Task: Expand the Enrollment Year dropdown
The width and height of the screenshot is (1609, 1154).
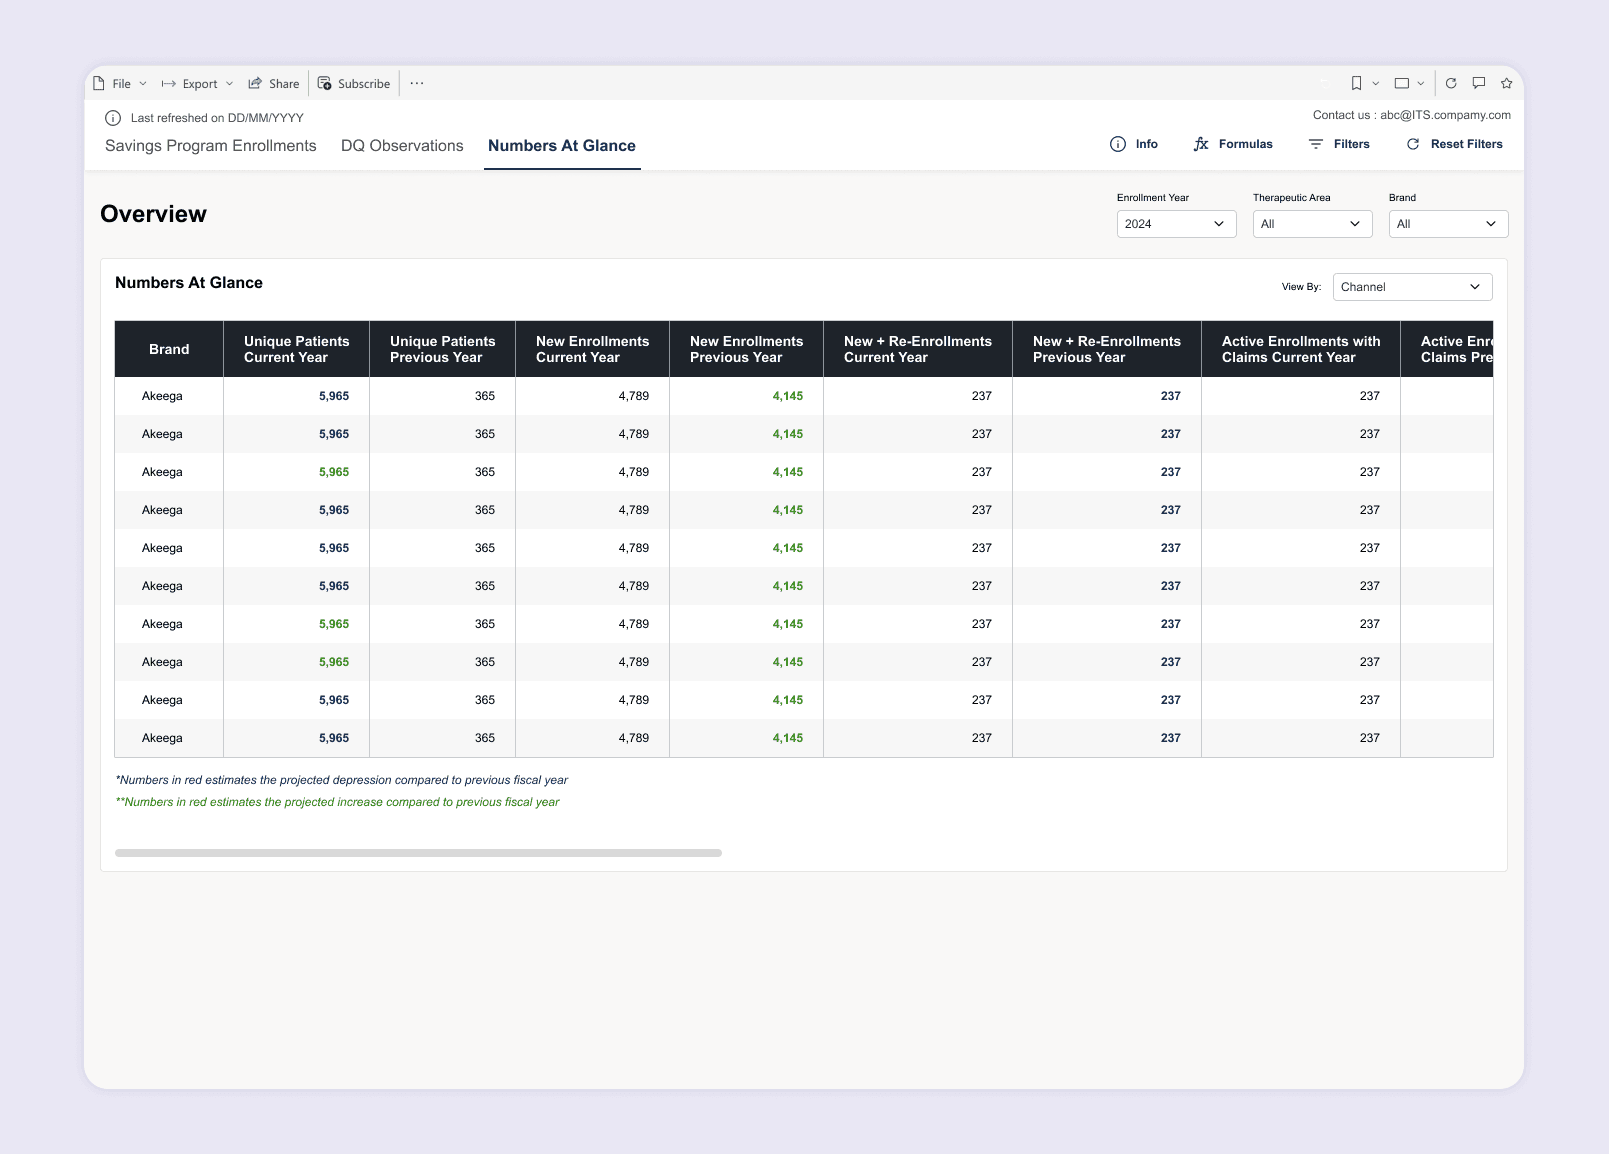Action: coord(1176,224)
